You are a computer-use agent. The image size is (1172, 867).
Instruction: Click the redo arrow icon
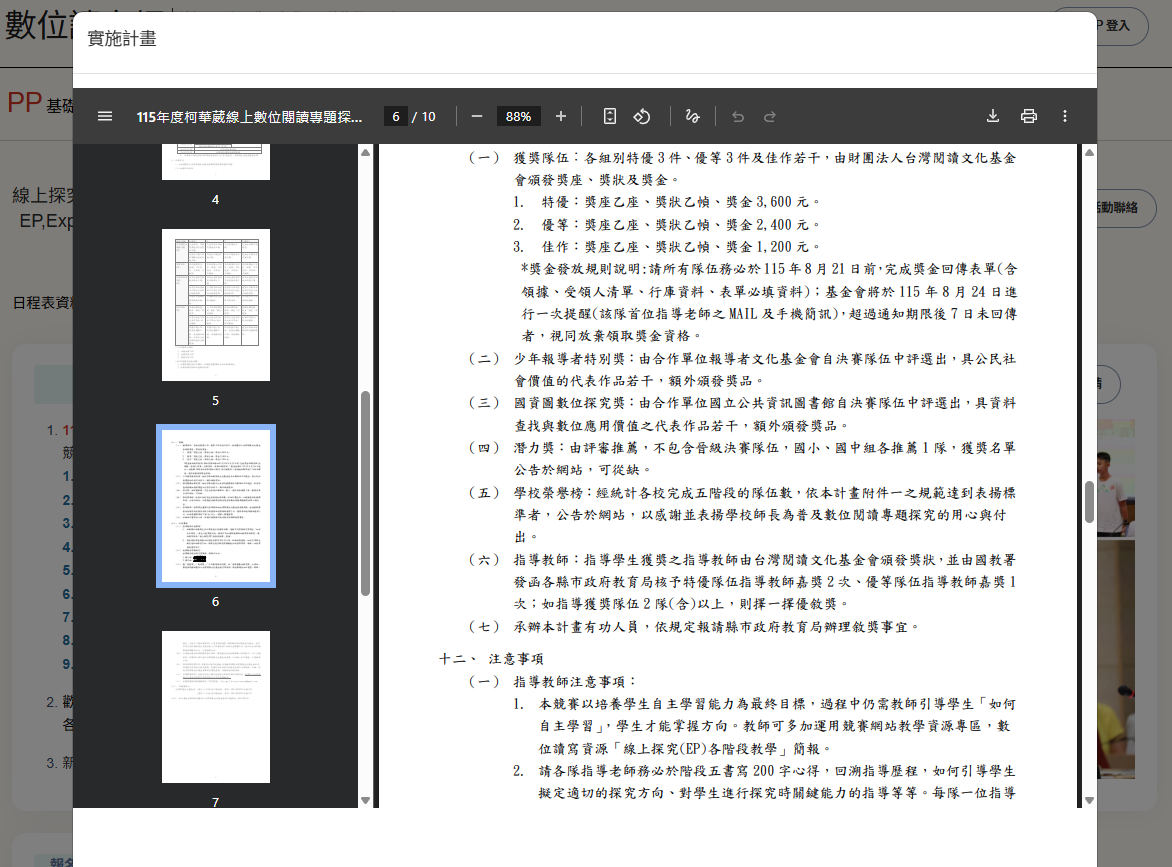(x=770, y=116)
